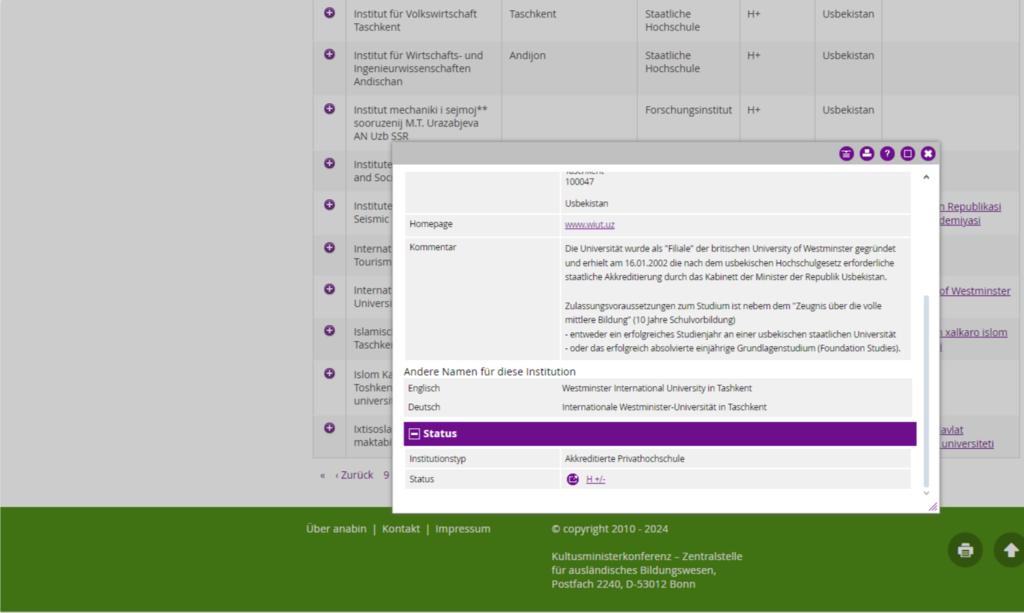
Task: Open the H +/- status link
Action: tap(595, 480)
